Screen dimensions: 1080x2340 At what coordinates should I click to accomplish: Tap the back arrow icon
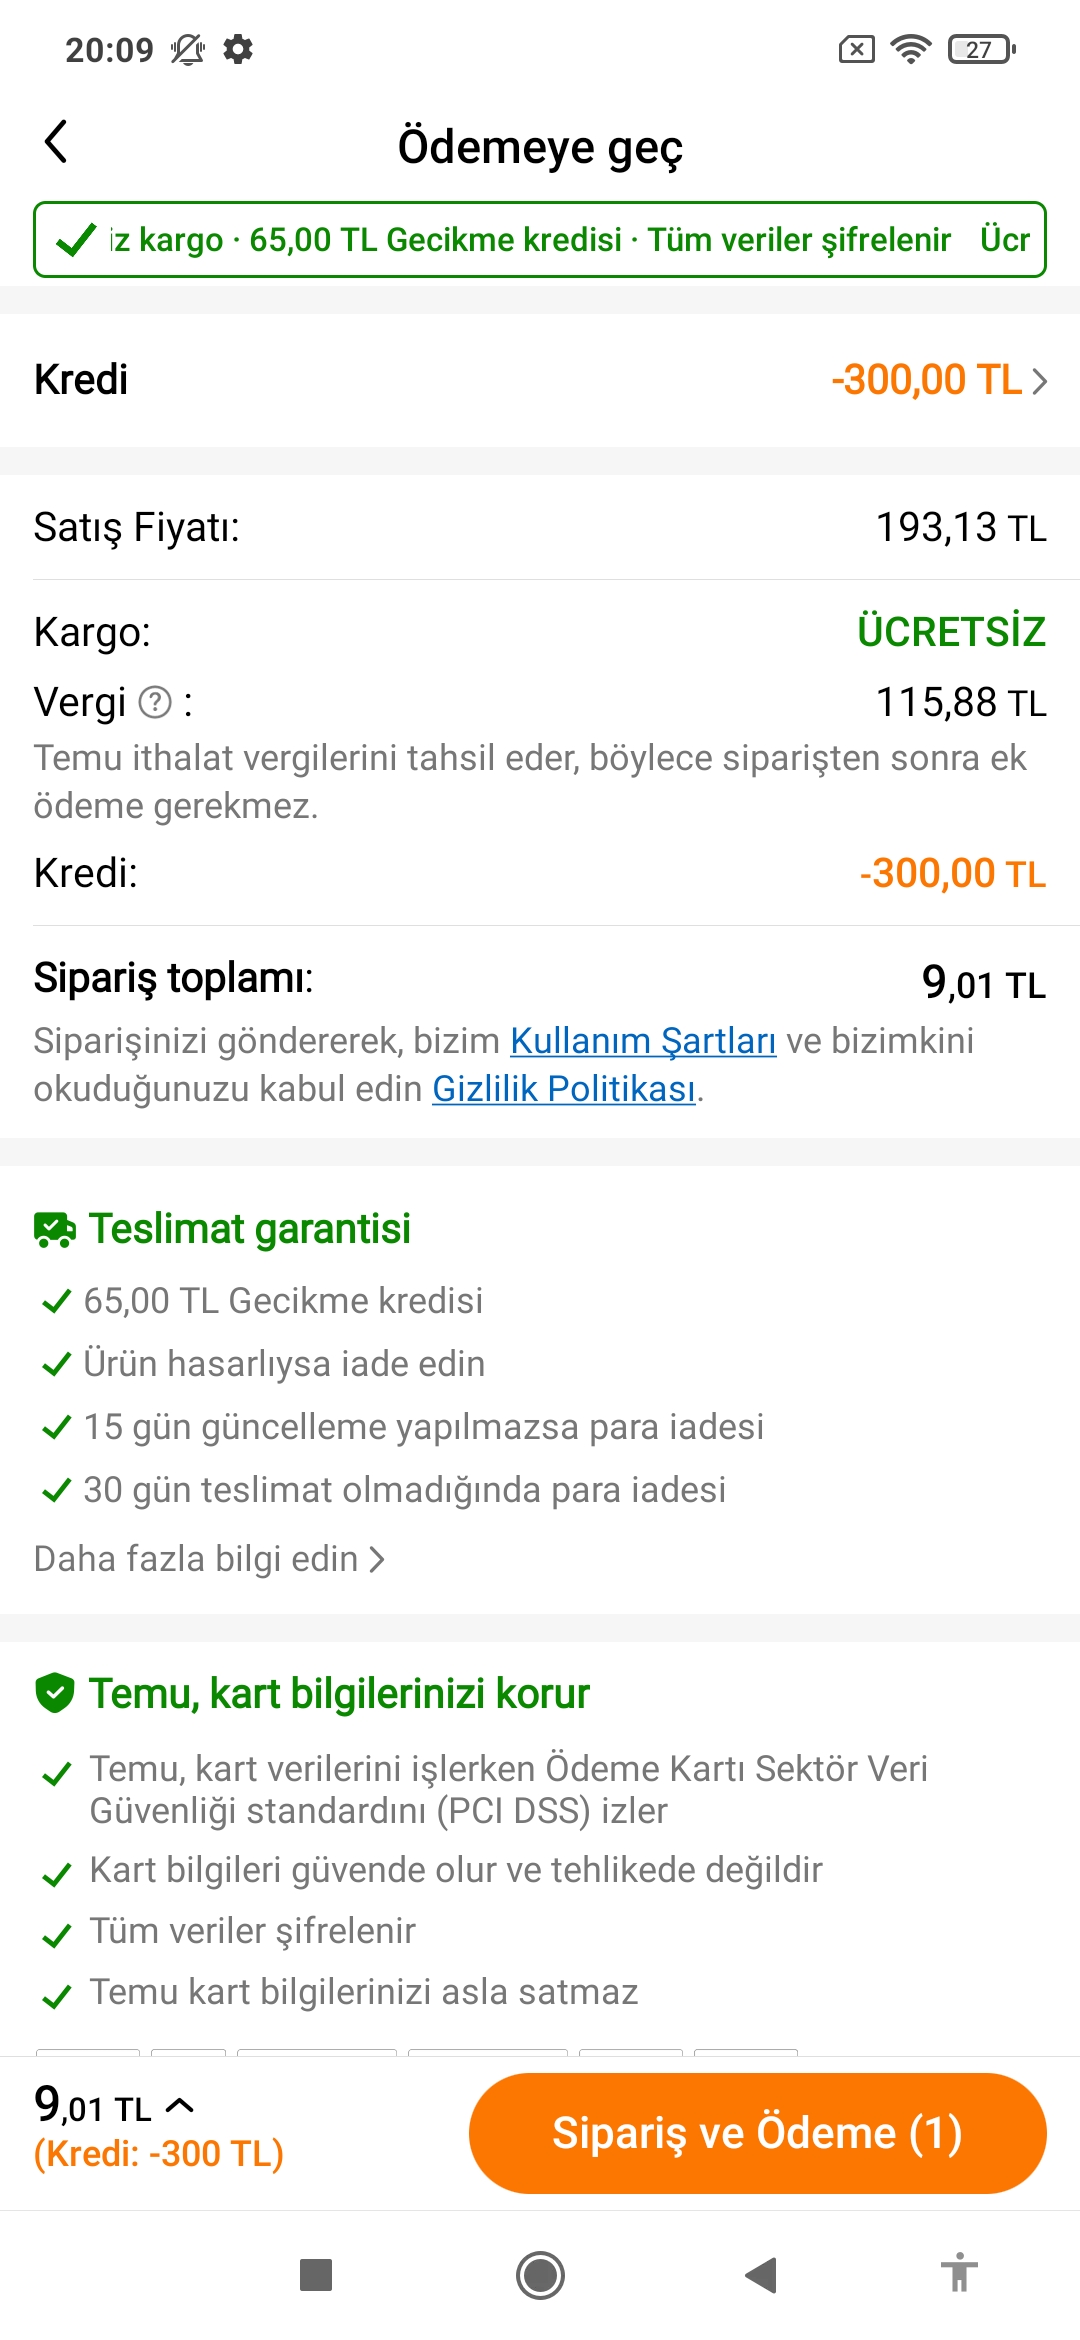pyautogui.click(x=57, y=142)
